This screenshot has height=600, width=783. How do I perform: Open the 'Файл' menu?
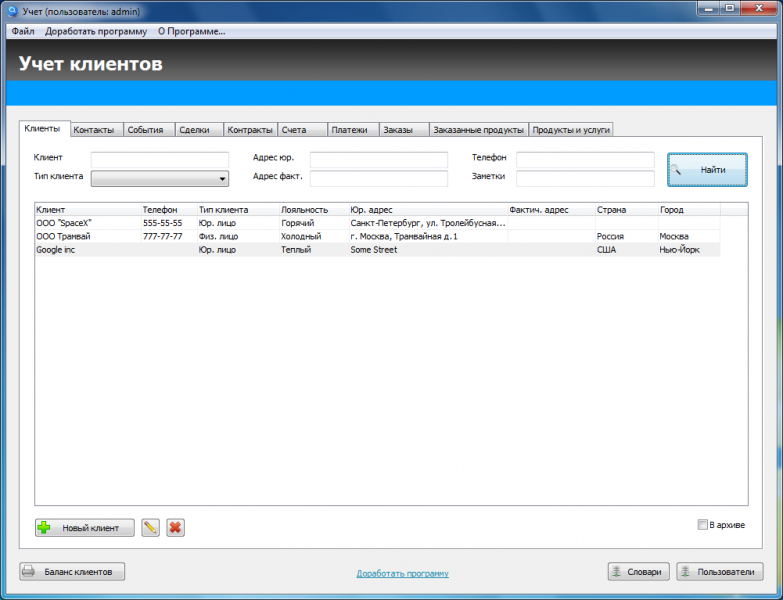(23, 31)
